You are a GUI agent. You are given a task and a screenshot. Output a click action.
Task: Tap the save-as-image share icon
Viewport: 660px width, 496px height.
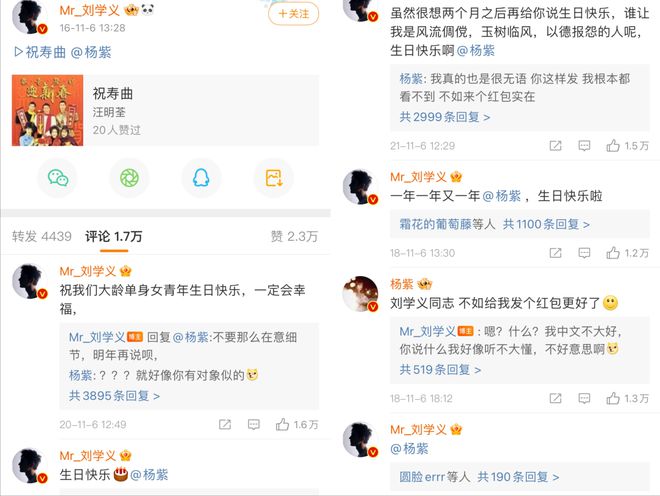pyautogui.click(x=274, y=178)
